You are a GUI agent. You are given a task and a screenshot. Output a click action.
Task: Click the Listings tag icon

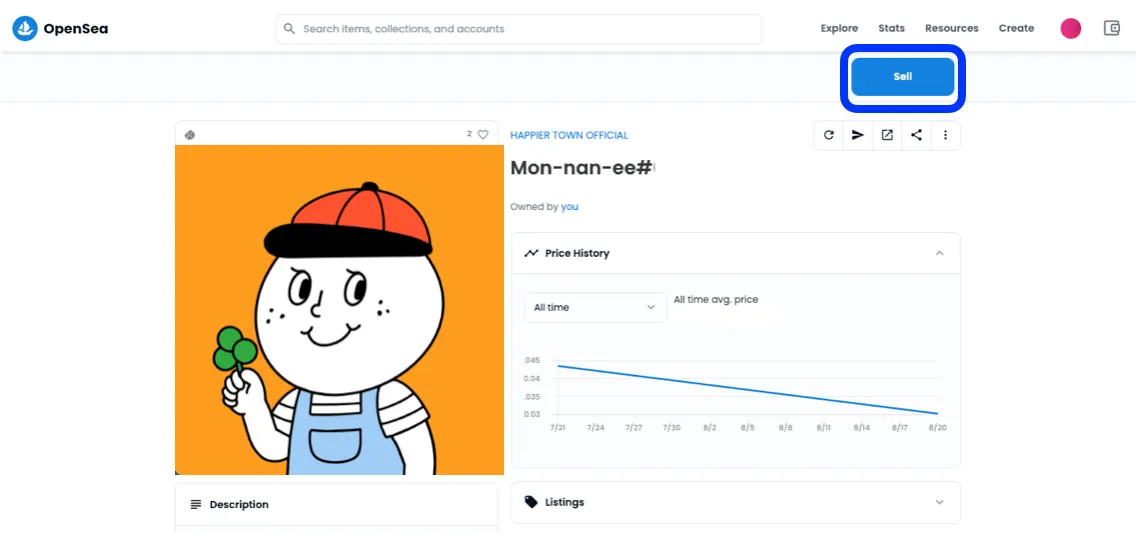pyautogui.click(x=531, y=502)
